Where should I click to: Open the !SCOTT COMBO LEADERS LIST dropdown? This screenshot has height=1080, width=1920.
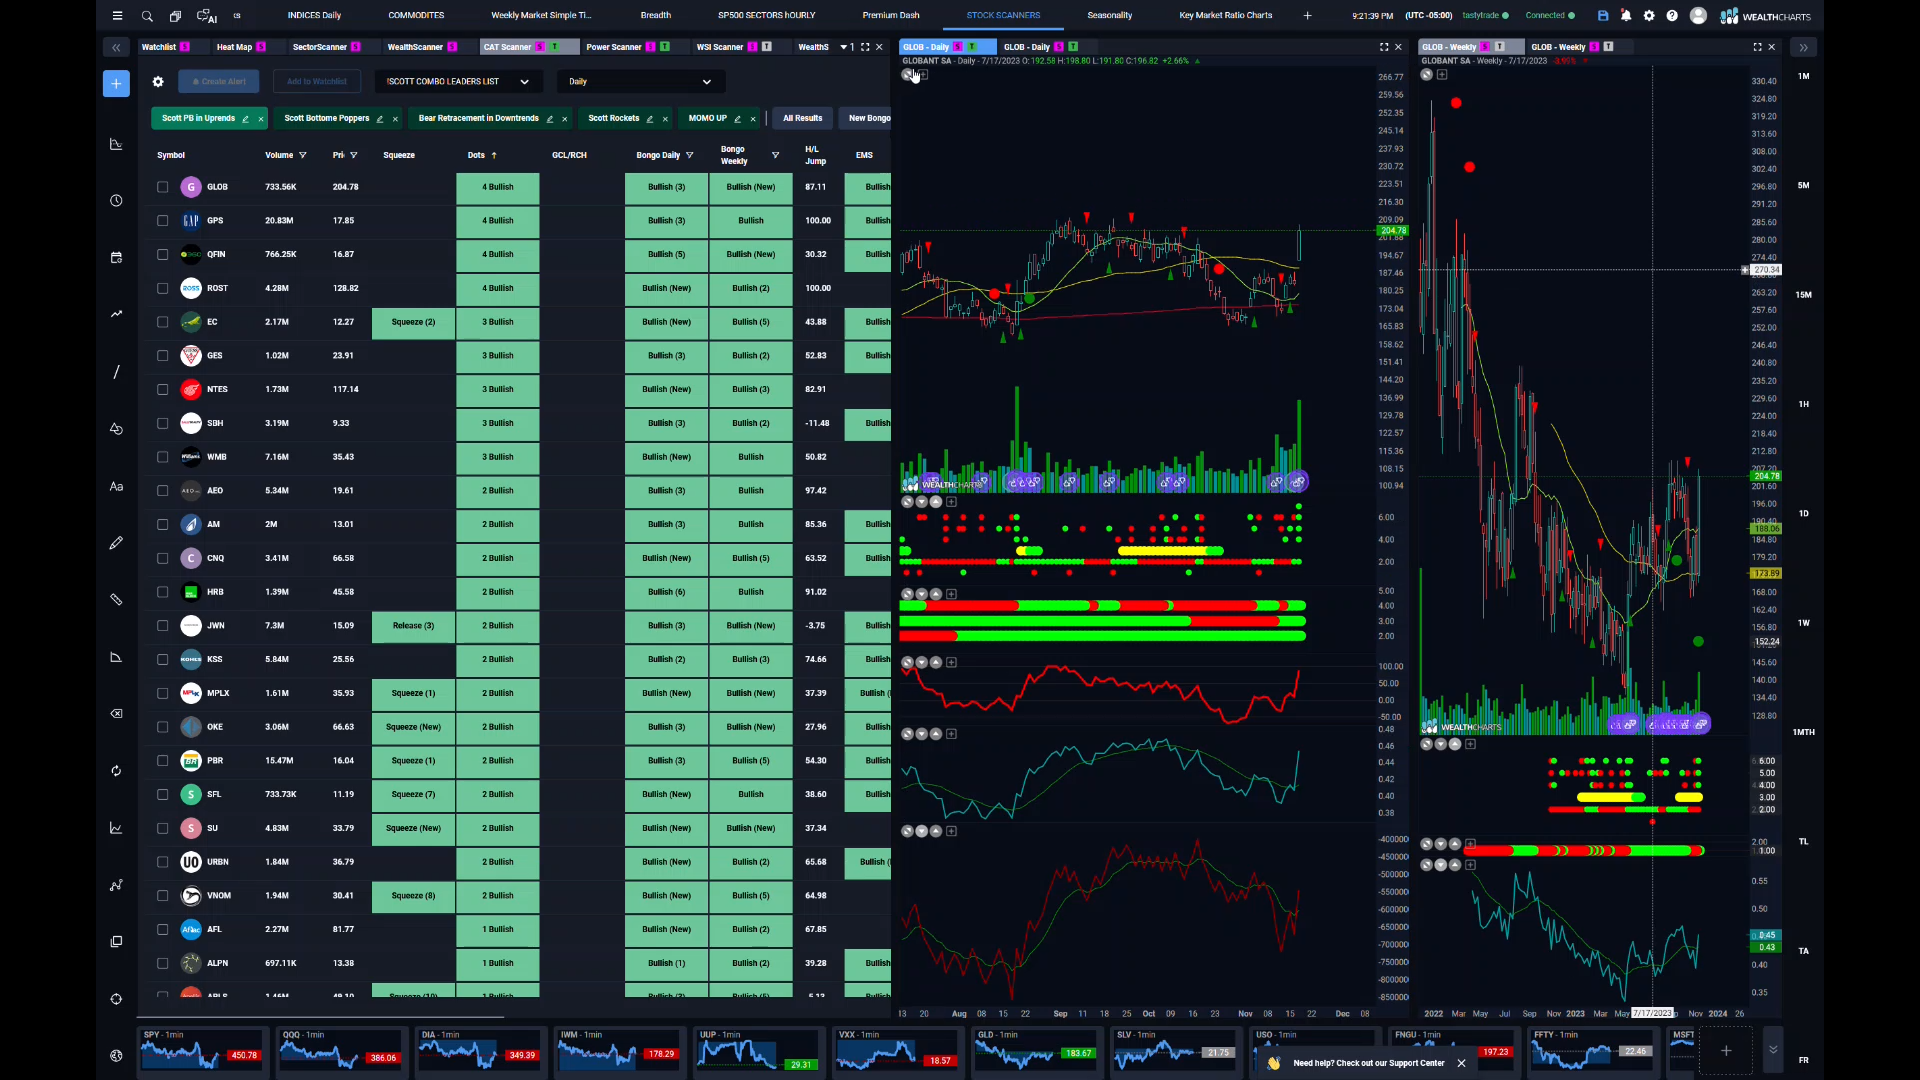click(x=459, y=82)
